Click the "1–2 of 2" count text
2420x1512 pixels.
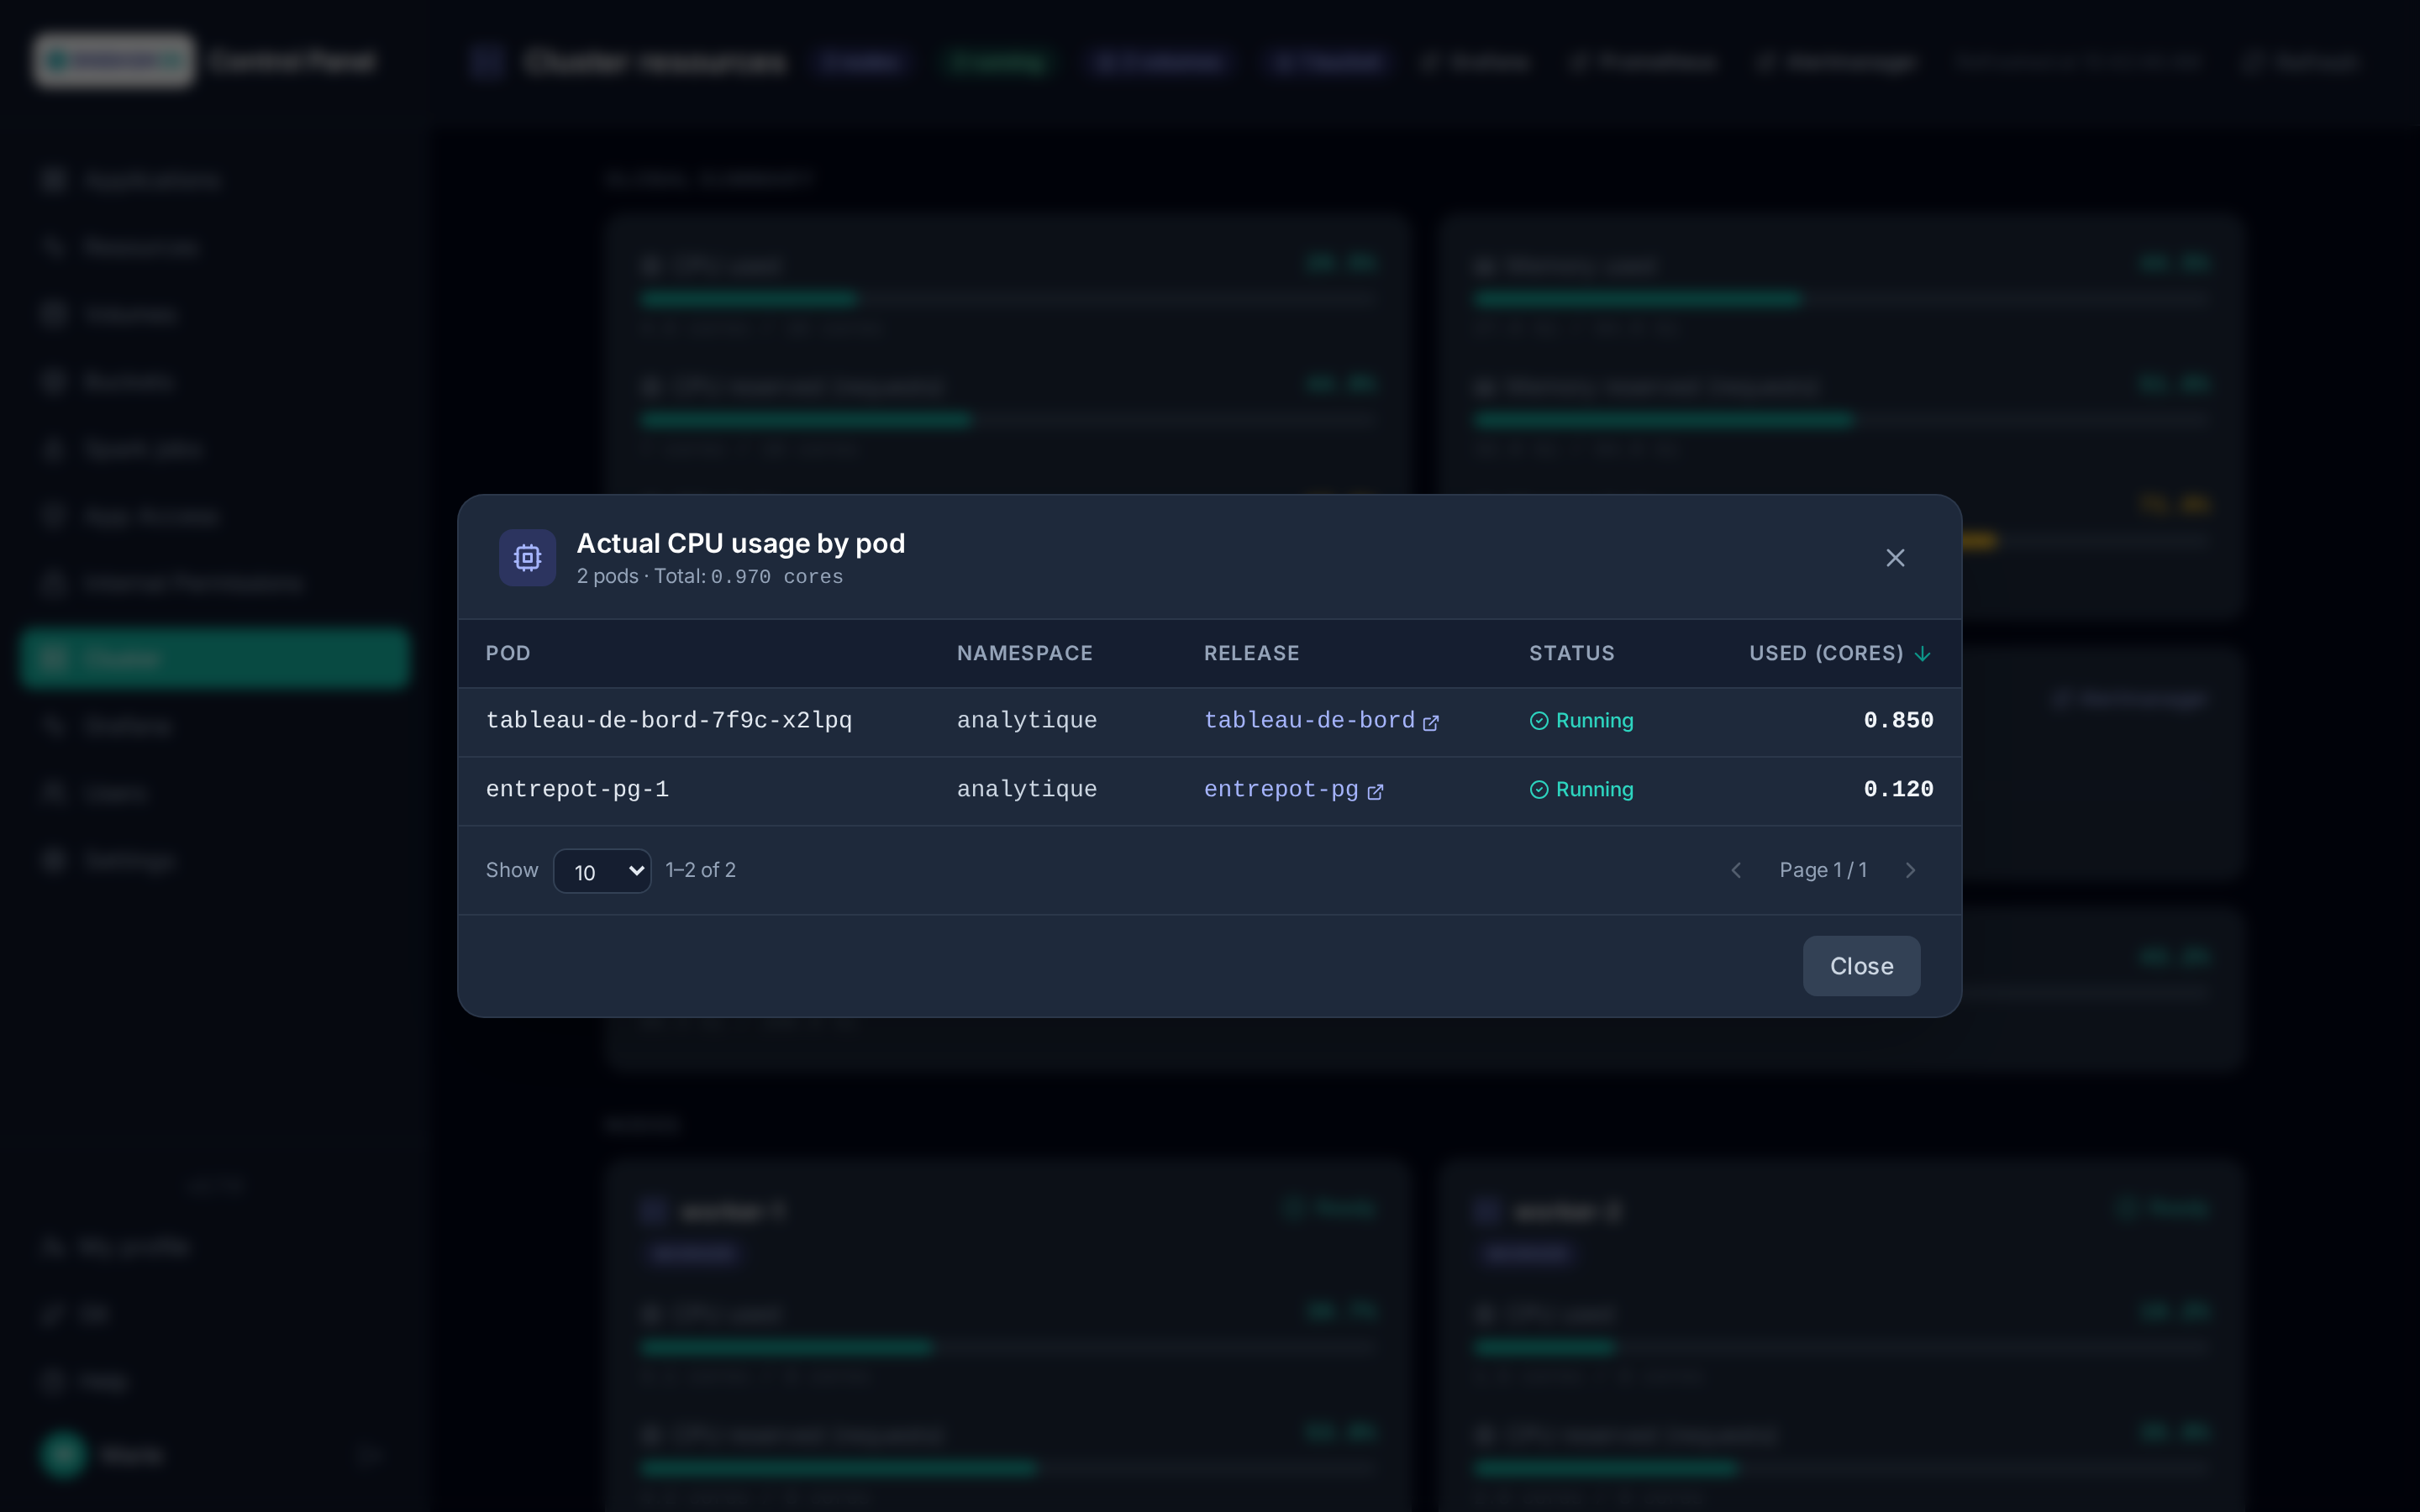[701, 870]
